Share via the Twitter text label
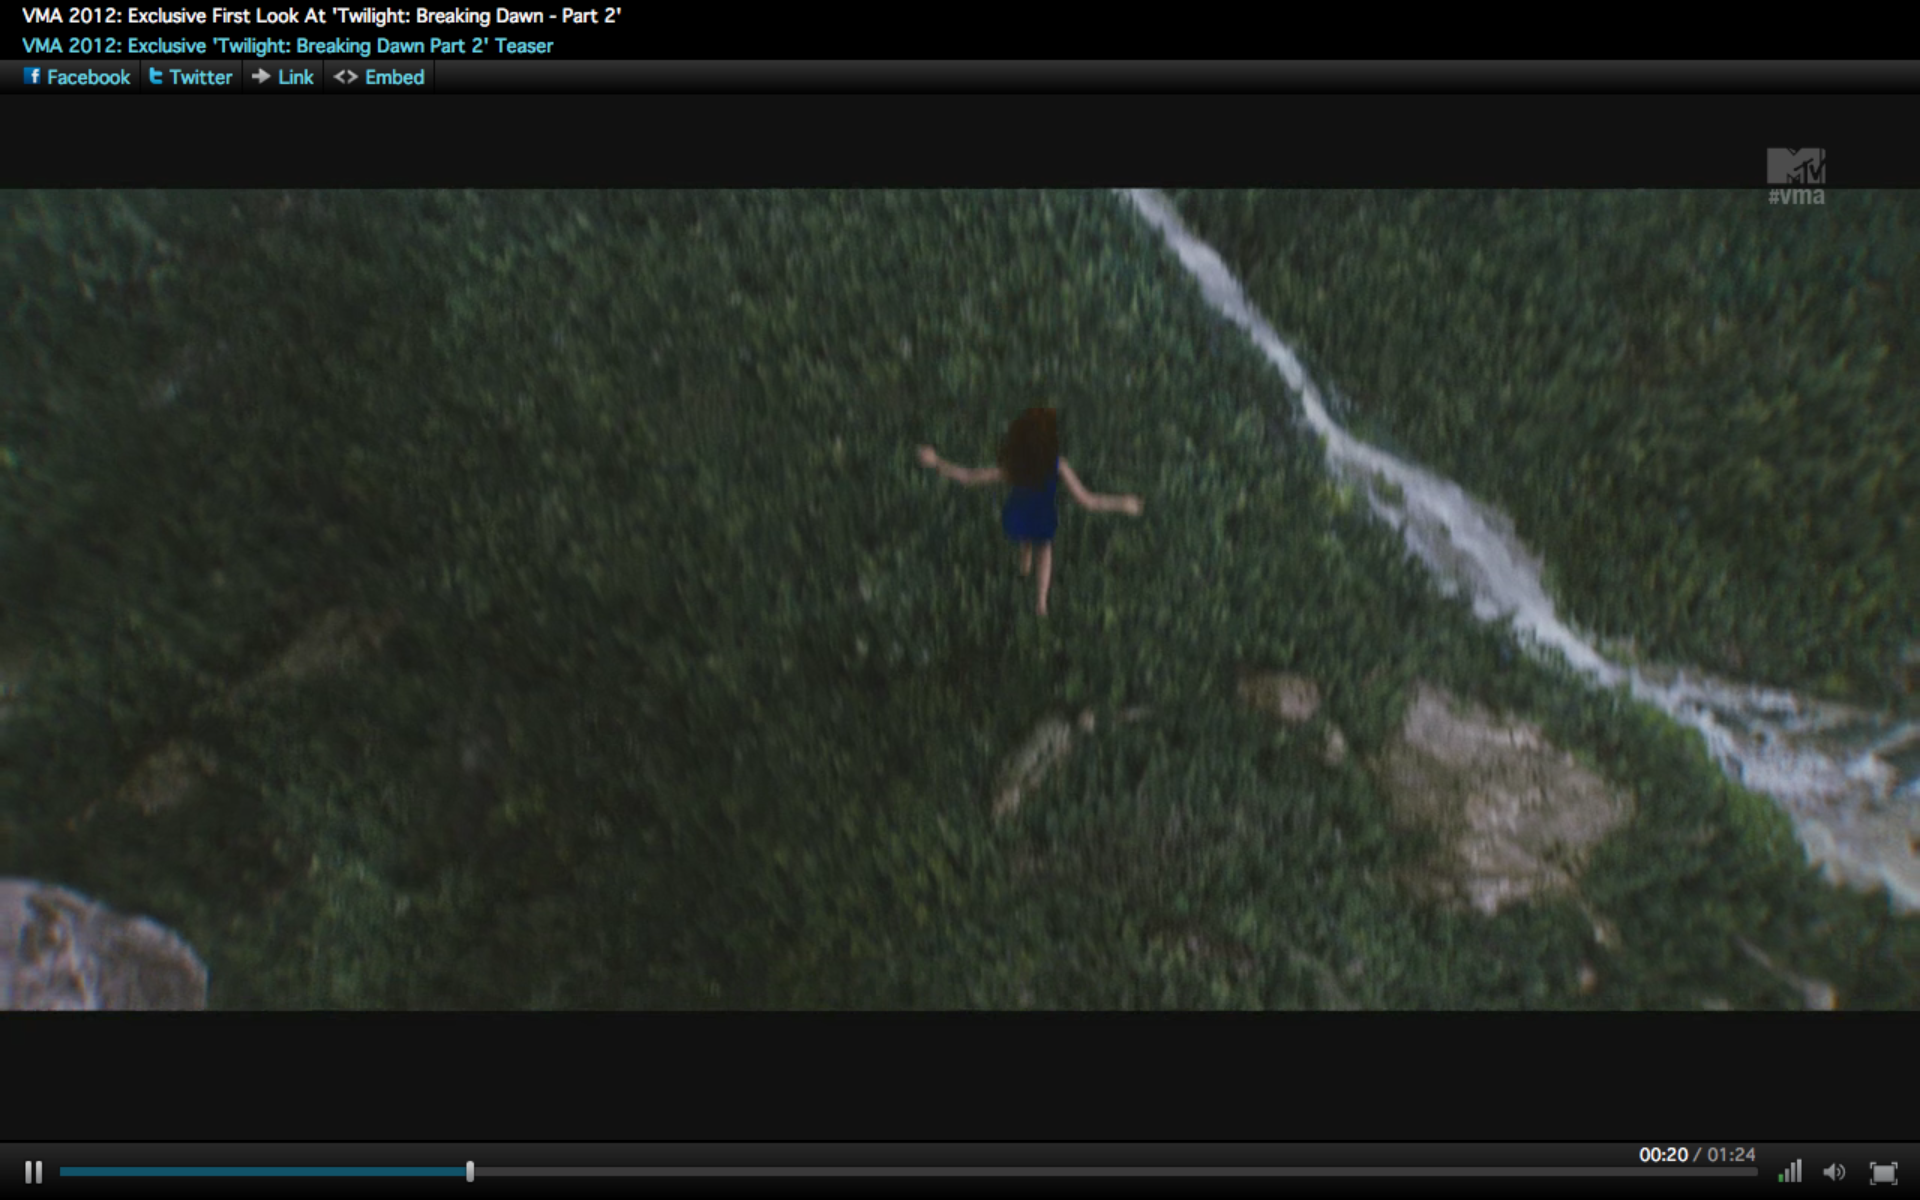 200,77
